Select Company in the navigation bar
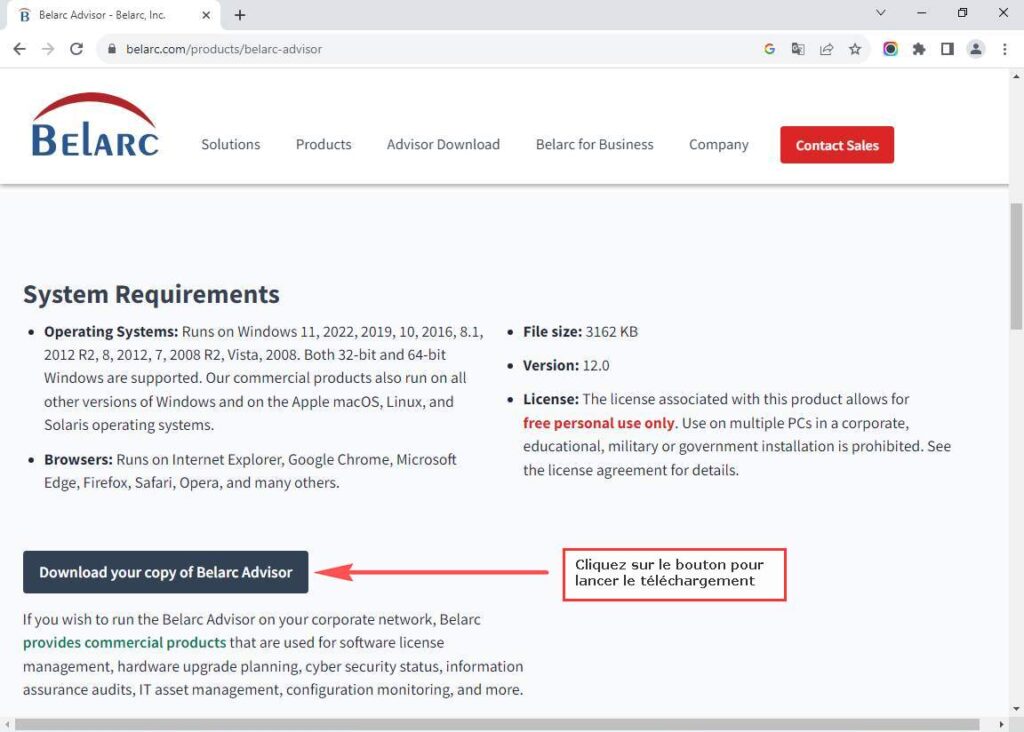 point(718,144)
